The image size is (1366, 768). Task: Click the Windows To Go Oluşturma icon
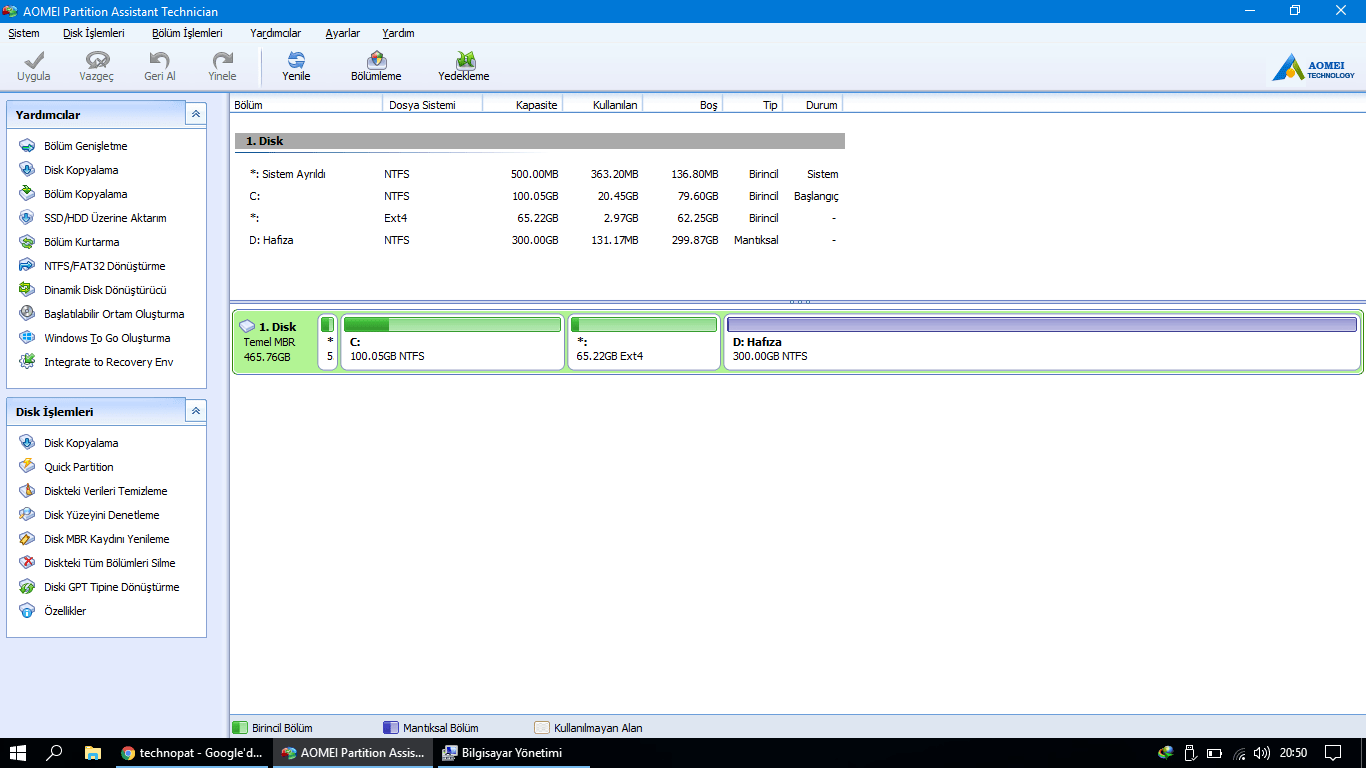click(27, 338)
